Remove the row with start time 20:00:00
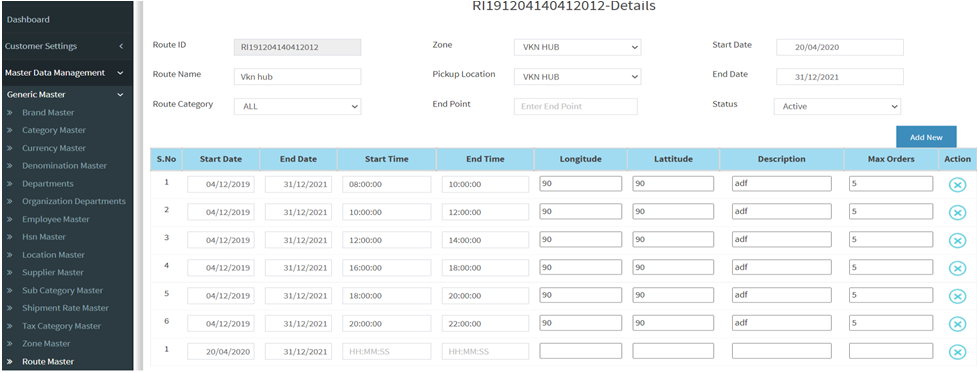The image size is (979, 373). [957, 324]
